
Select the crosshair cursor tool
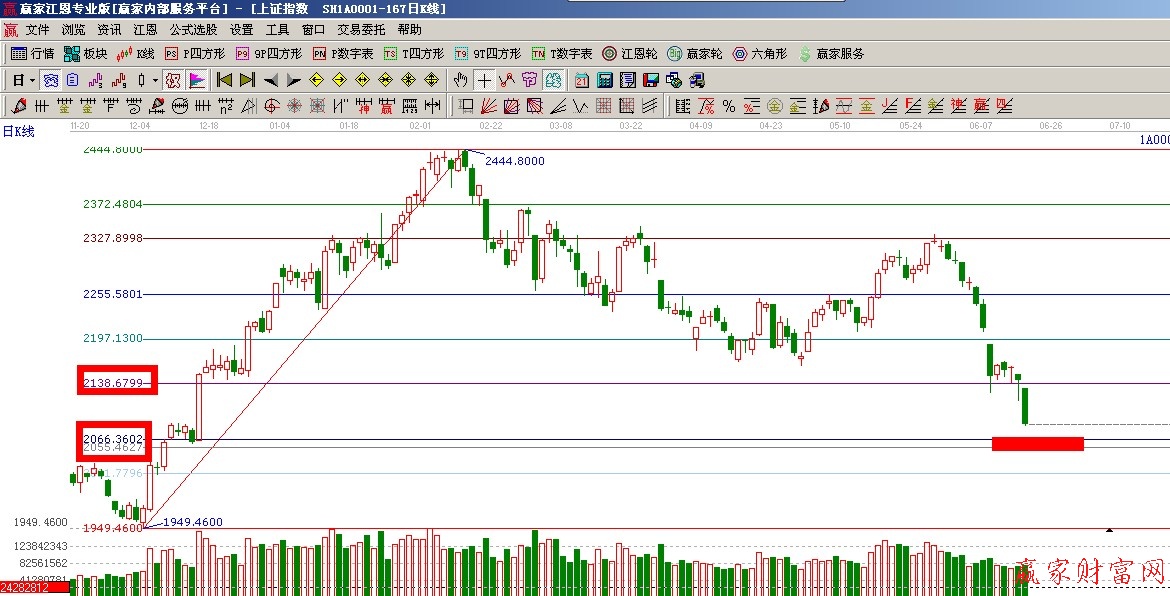coord(484,80)
